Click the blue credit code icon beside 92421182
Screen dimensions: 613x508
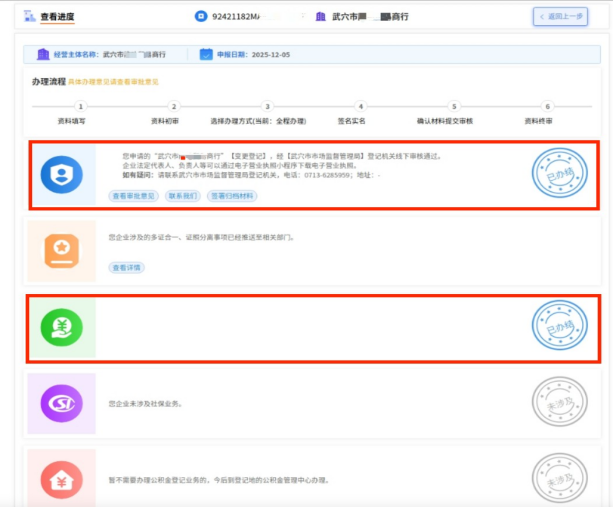point(201,16)
